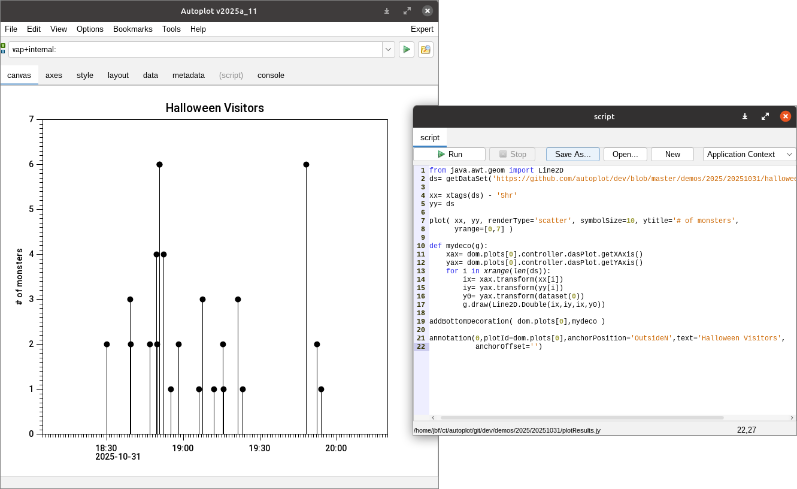Click the Save As... button

(x=573, y=154)
